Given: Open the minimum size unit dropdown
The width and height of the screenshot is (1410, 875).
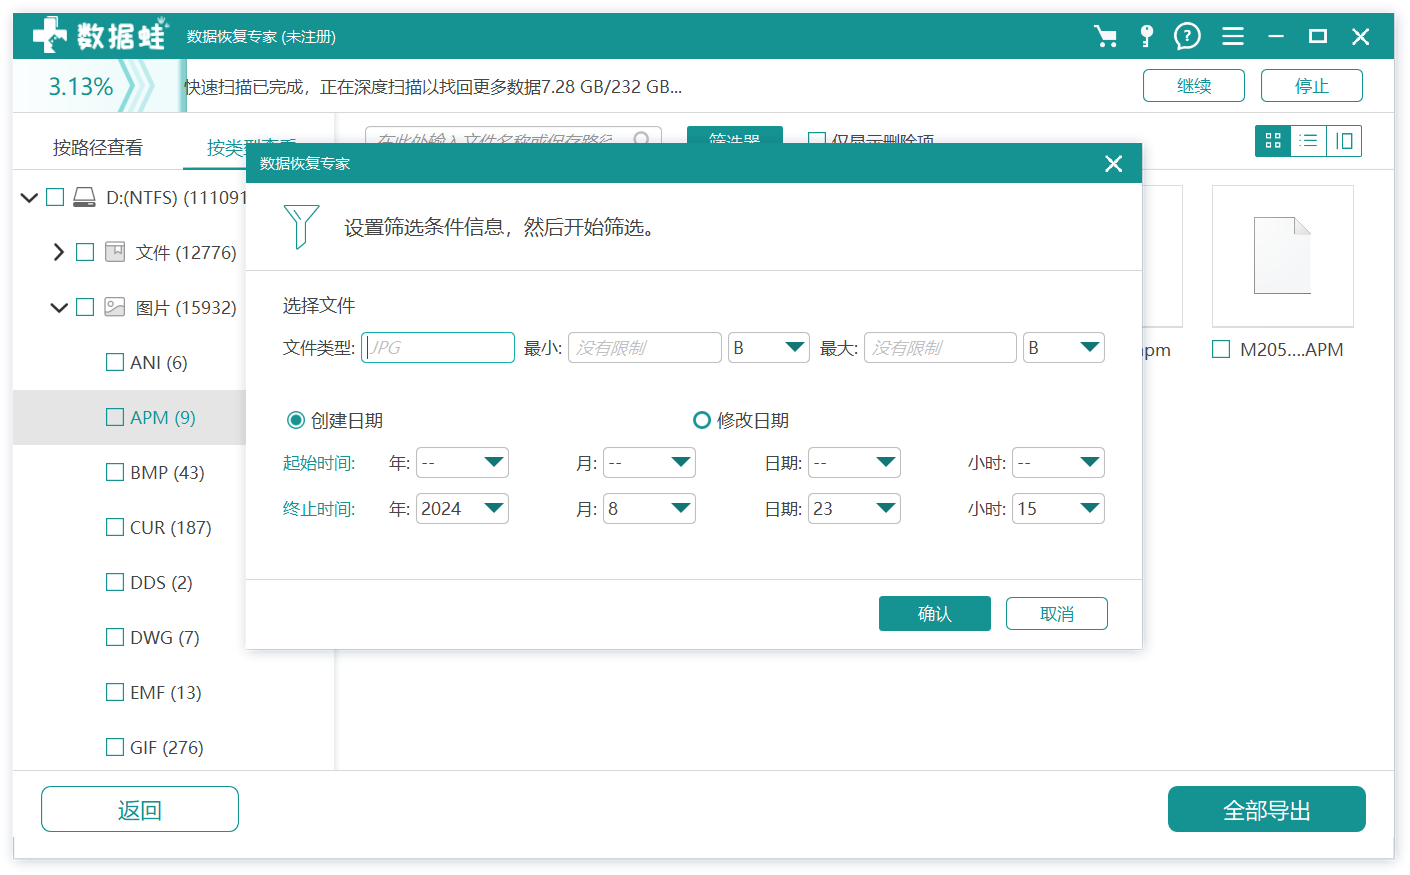Looking at the screenshot, I should tap(768, 348).
